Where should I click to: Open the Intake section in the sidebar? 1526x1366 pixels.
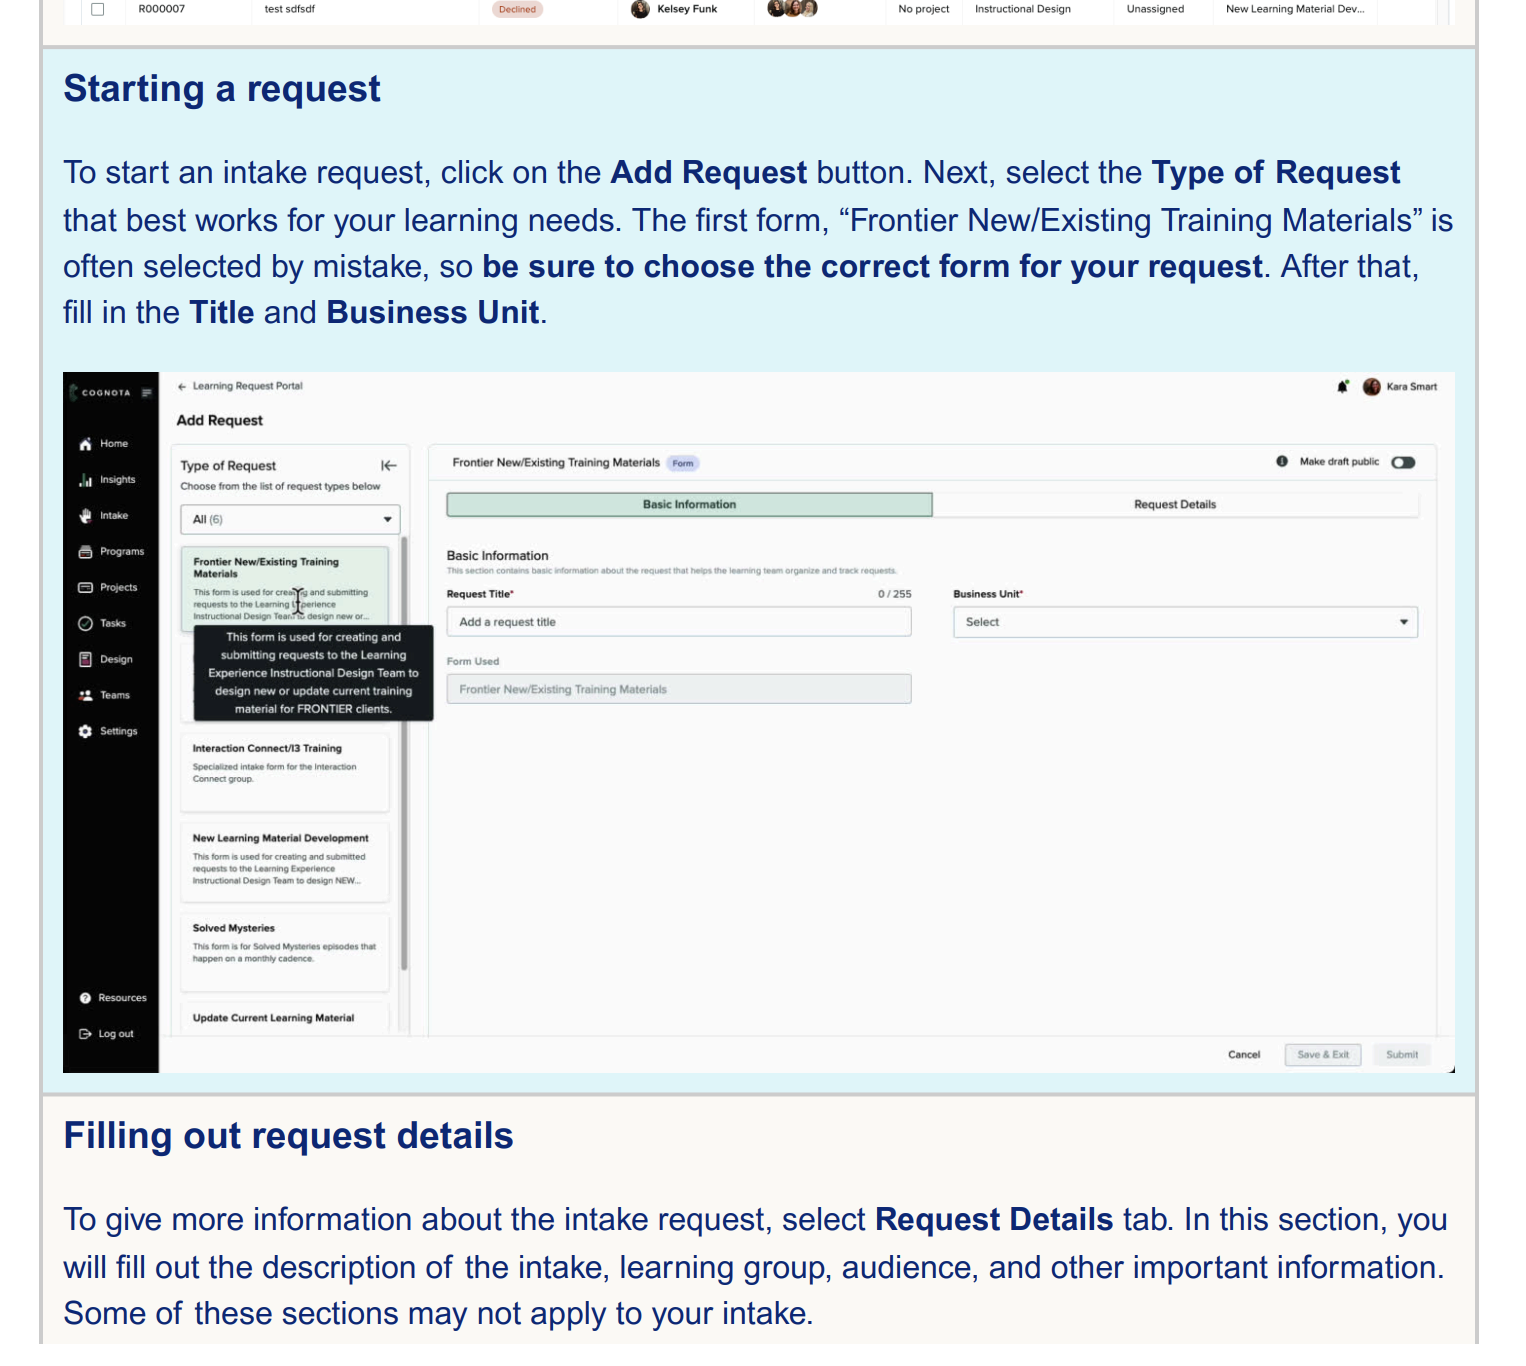pyautogui.click(x=103, y=516)
